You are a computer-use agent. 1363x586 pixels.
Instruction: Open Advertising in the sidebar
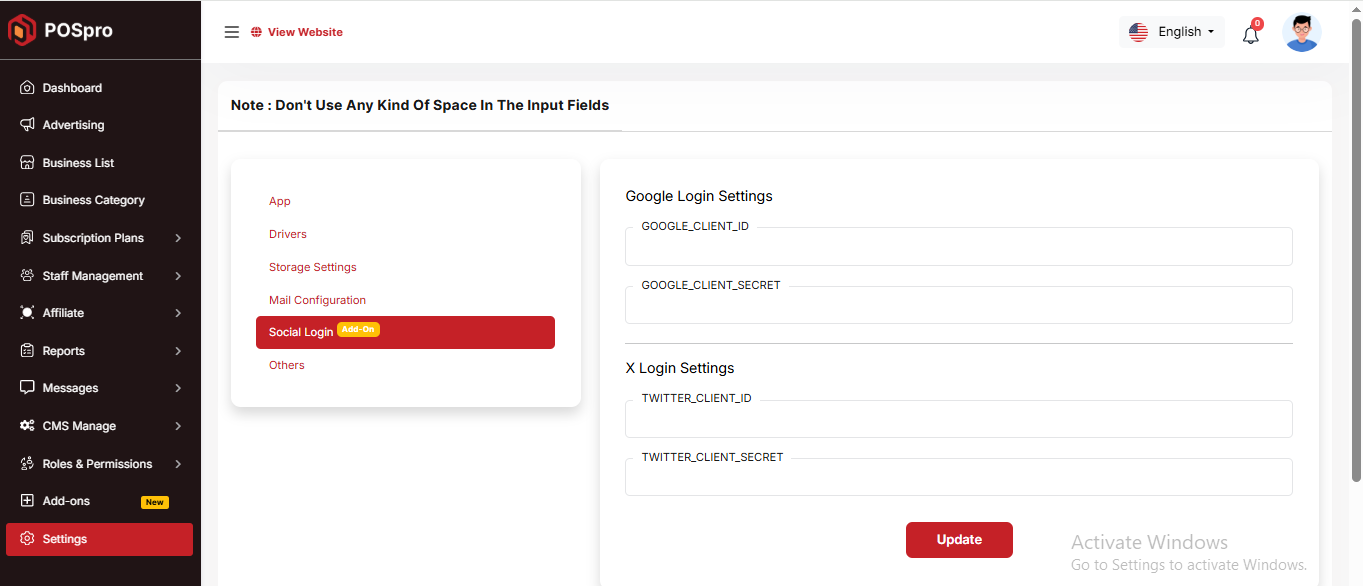(x=73, y=125)
